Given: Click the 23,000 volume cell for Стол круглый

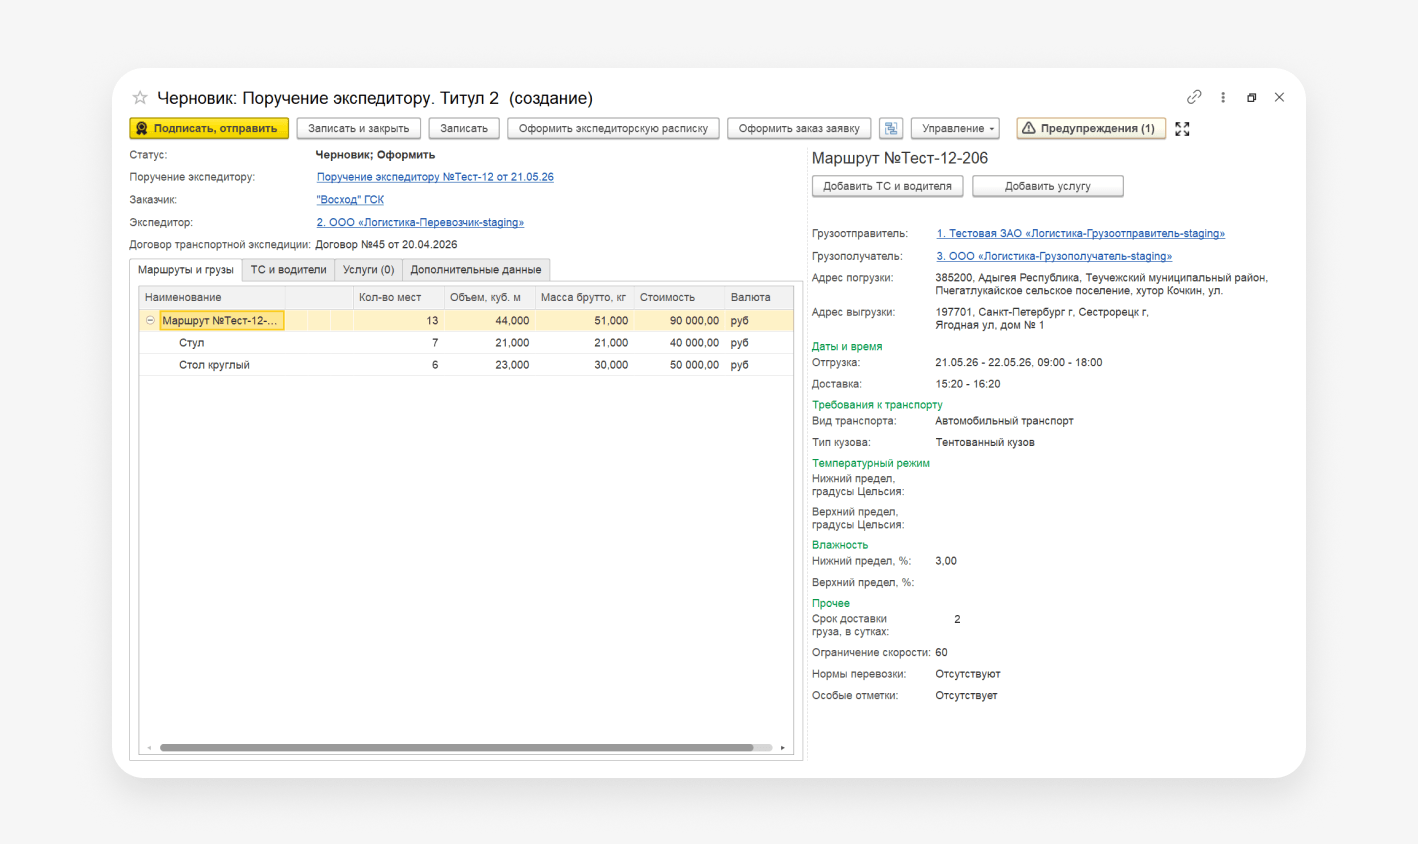Looking at the screenshot, I should pyautogui.click(x=490, y=365).
